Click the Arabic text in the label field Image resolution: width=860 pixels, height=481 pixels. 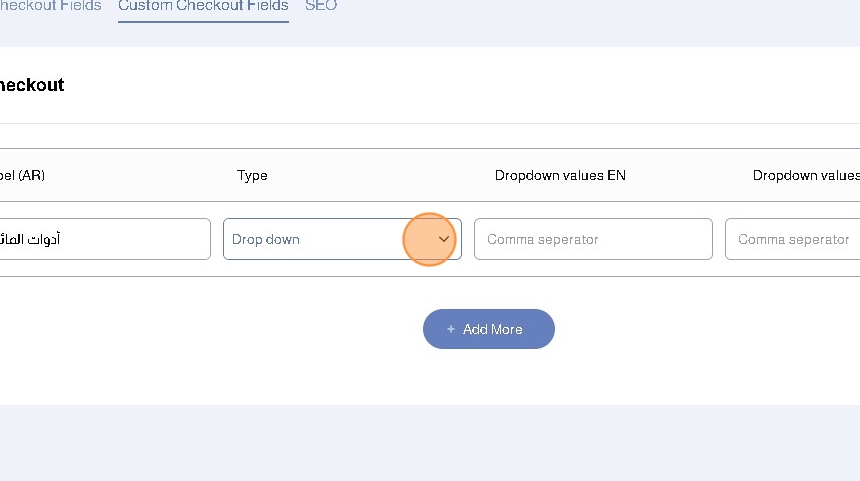[31, 240]
